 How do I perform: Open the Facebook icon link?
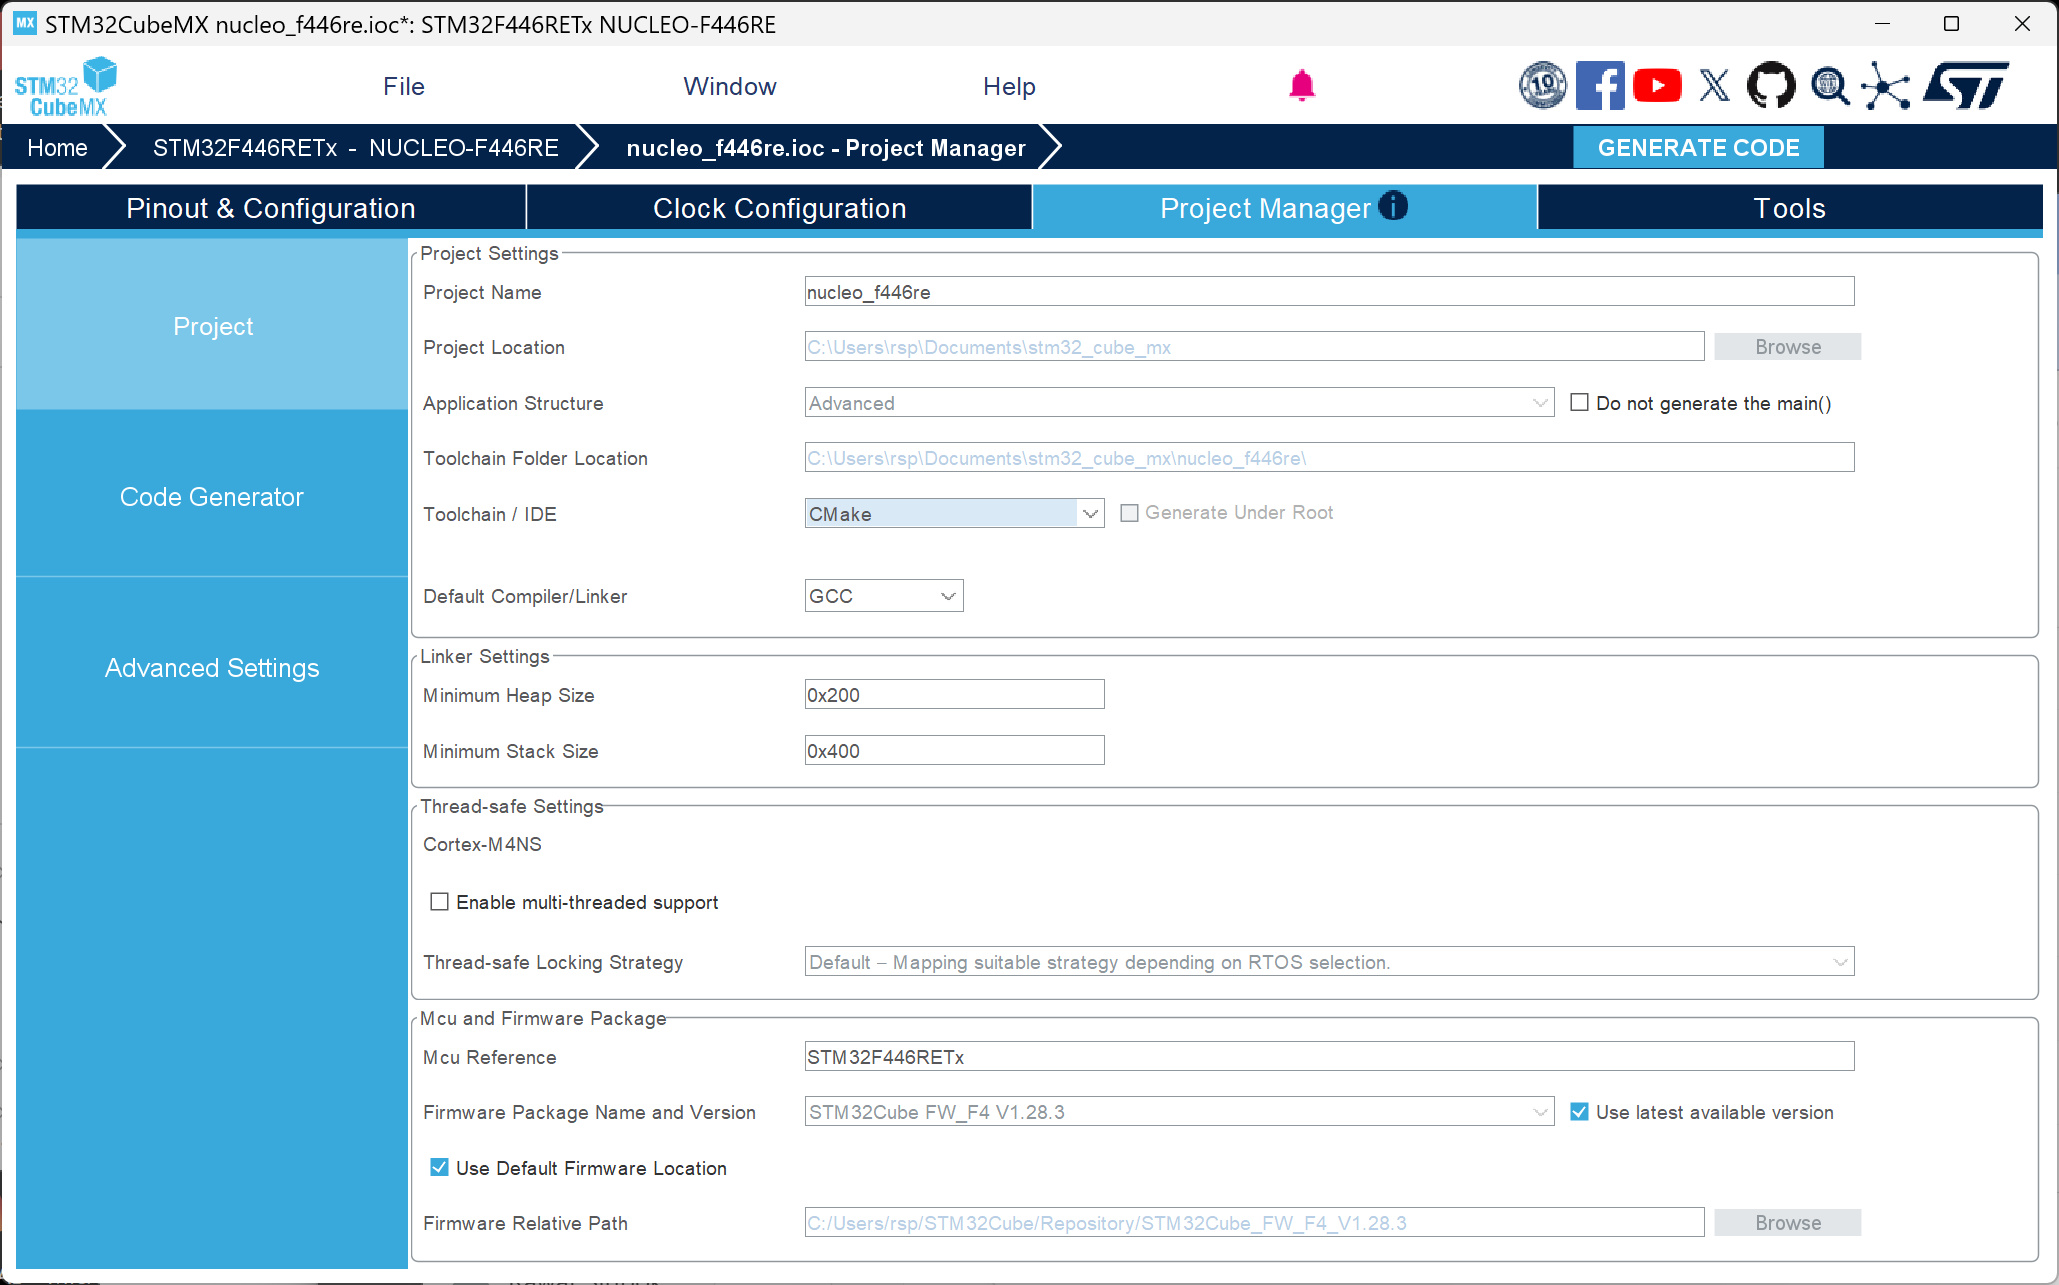point(1599,86)
